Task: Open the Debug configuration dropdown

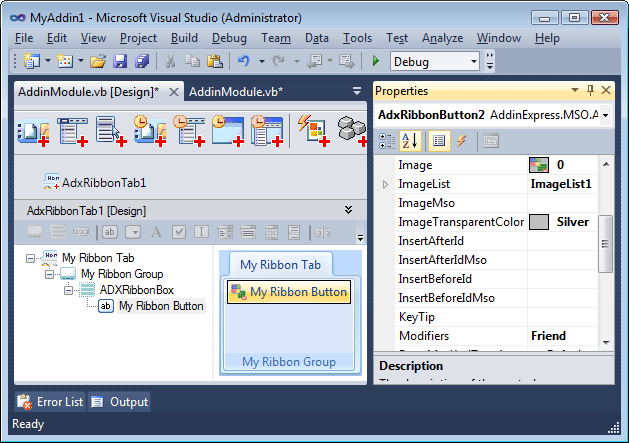Action: [473, 61]
